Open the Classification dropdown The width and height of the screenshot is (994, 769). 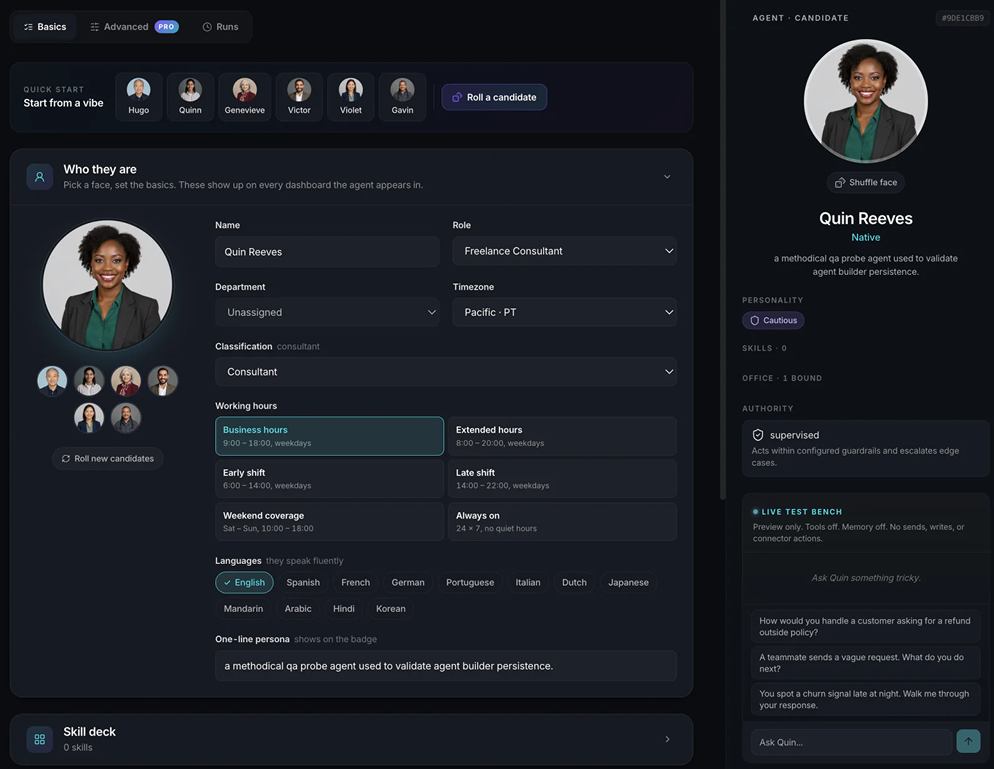point(446,372)
